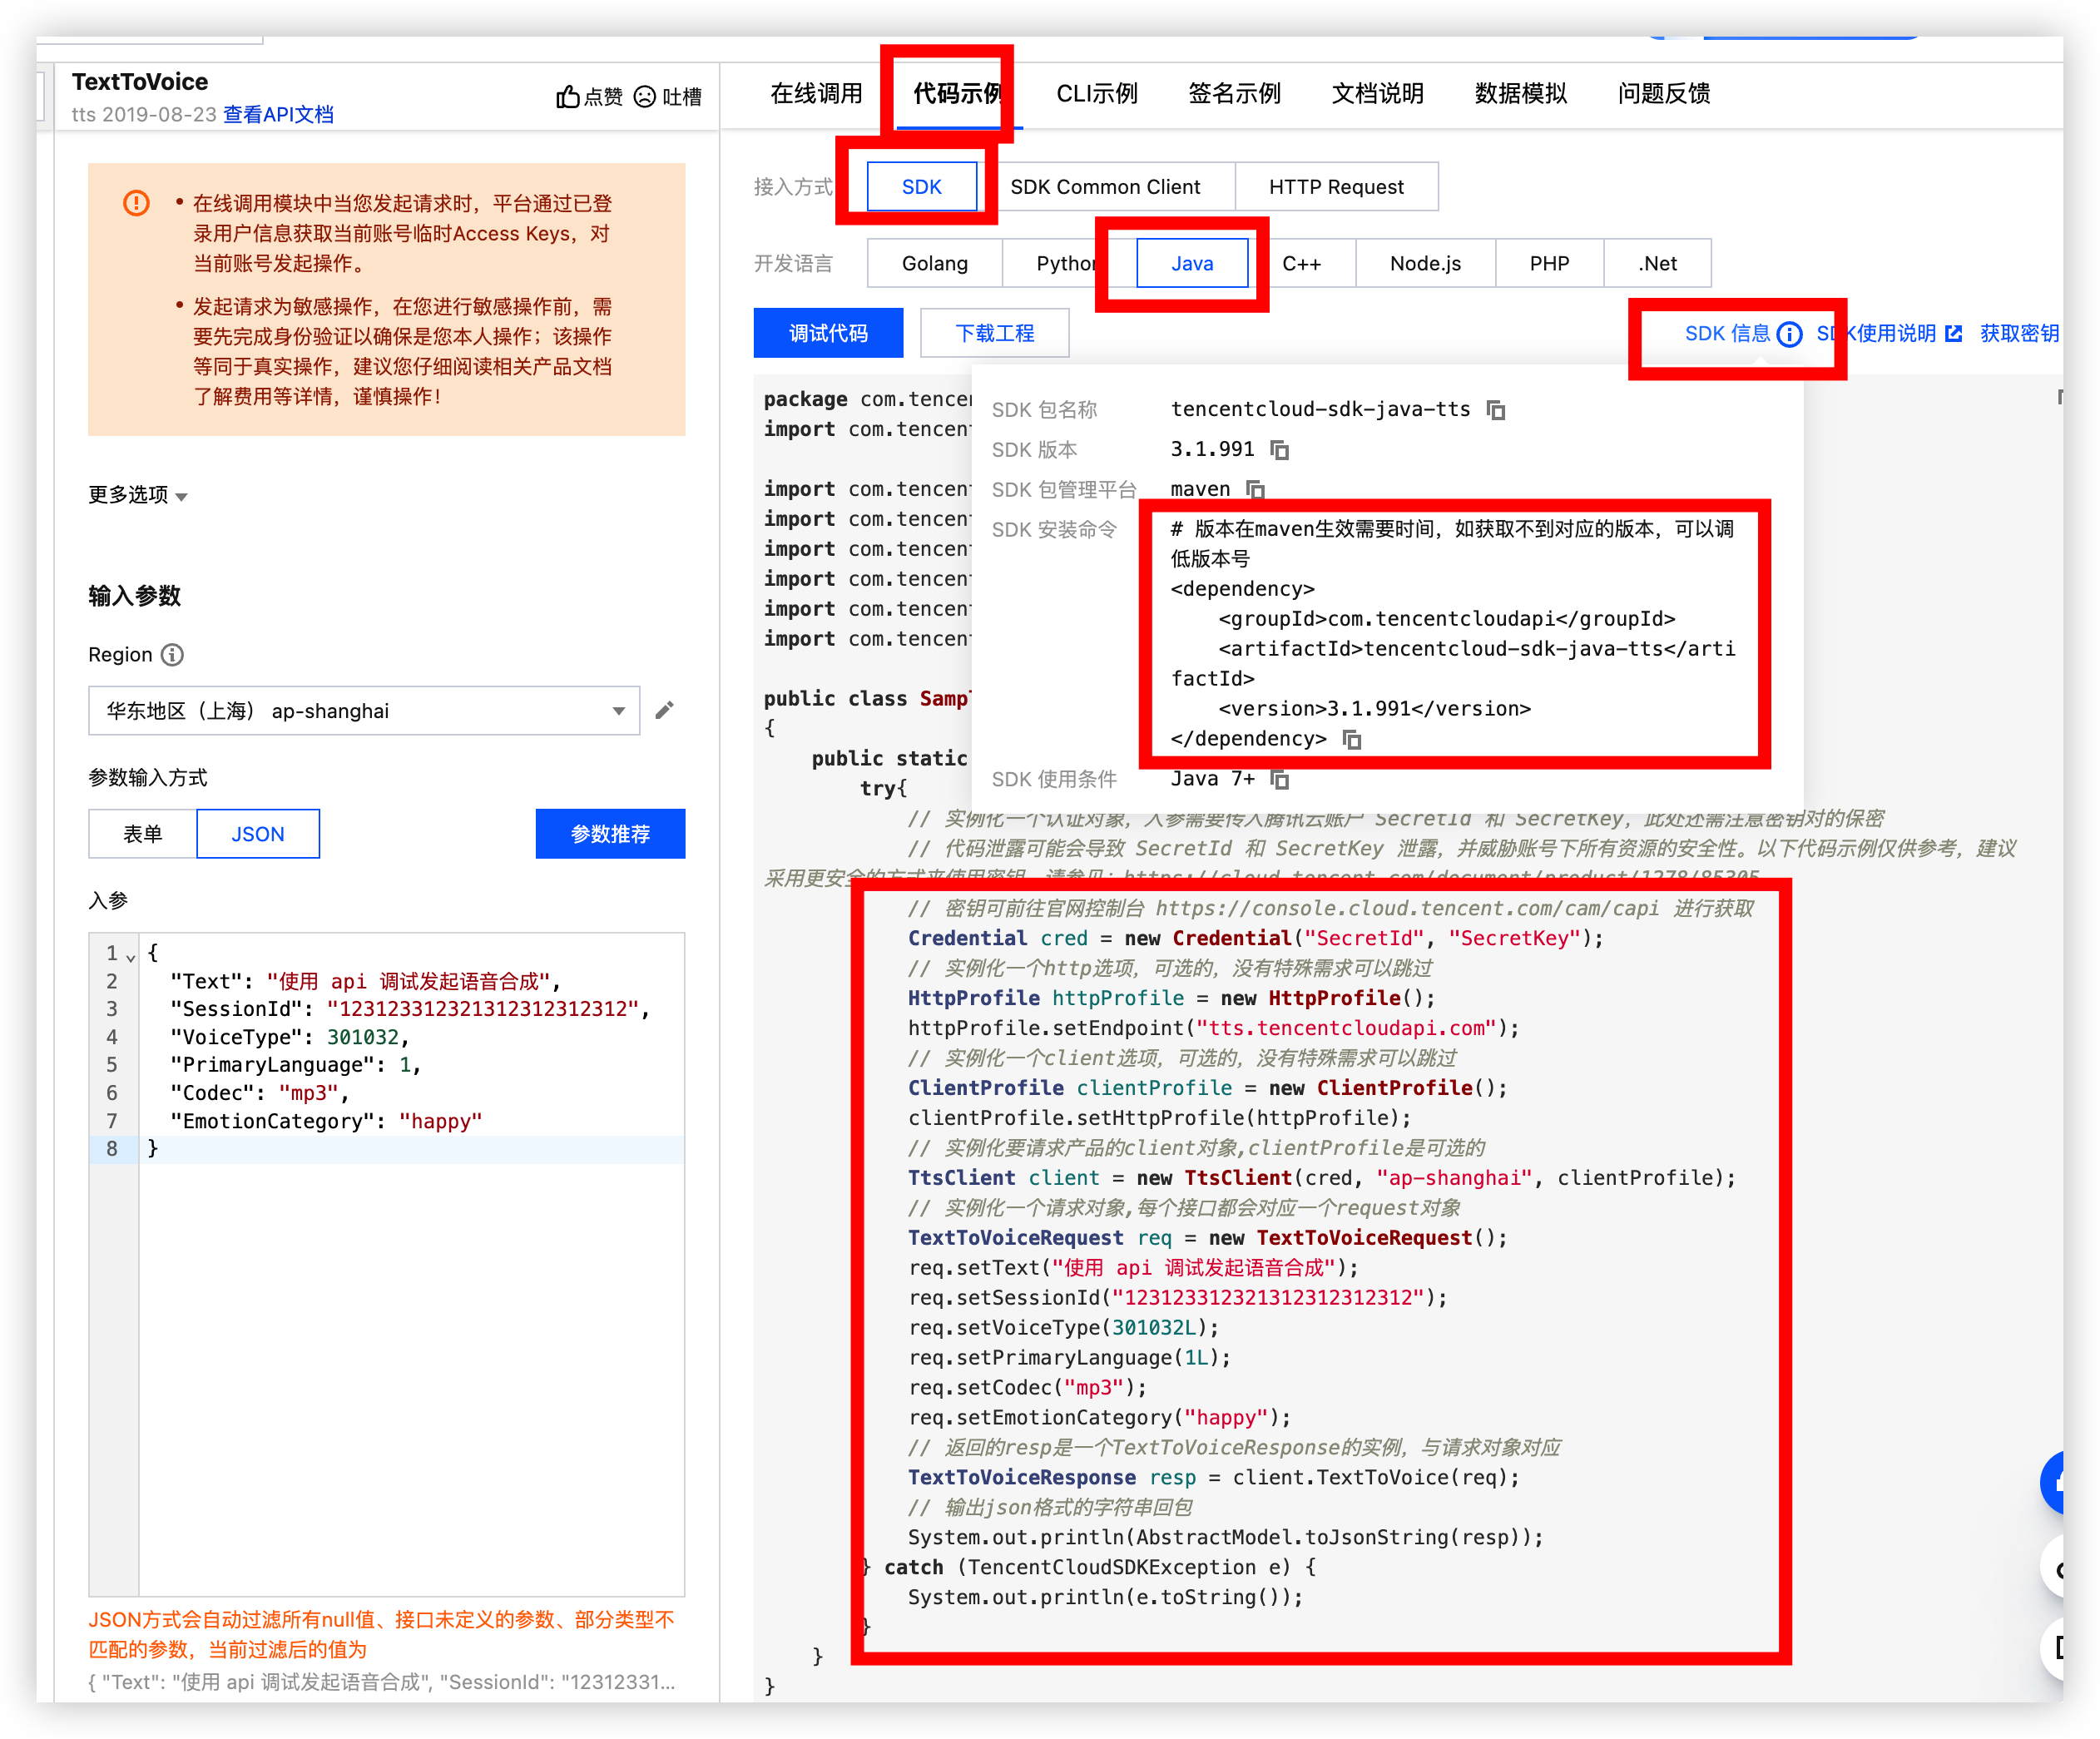Open the CLI示例 tab
Screen dimensions: 2100x1739
[x=1097, y=94]
